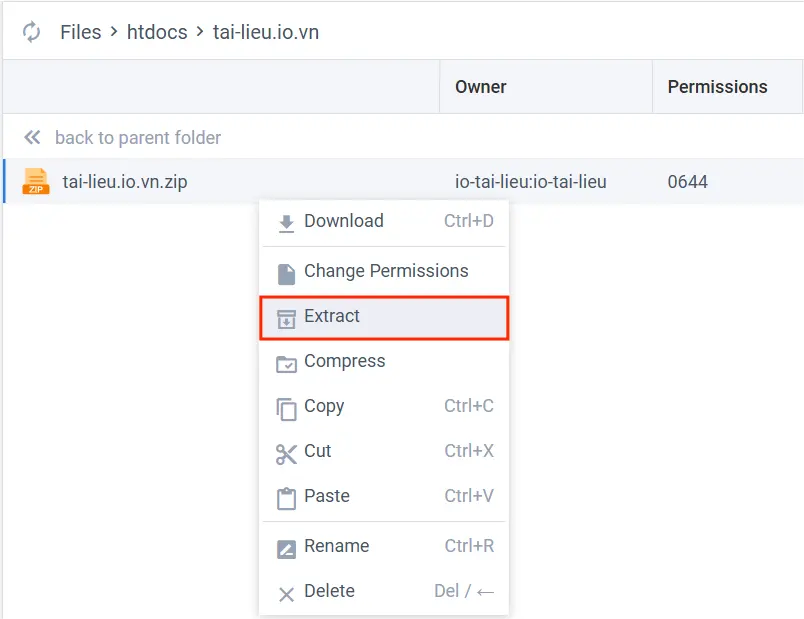Image resolution: width=804 pixels, height=619 pixels.
Task: Click the X icon beside Delete
Action: pos(285,591)
